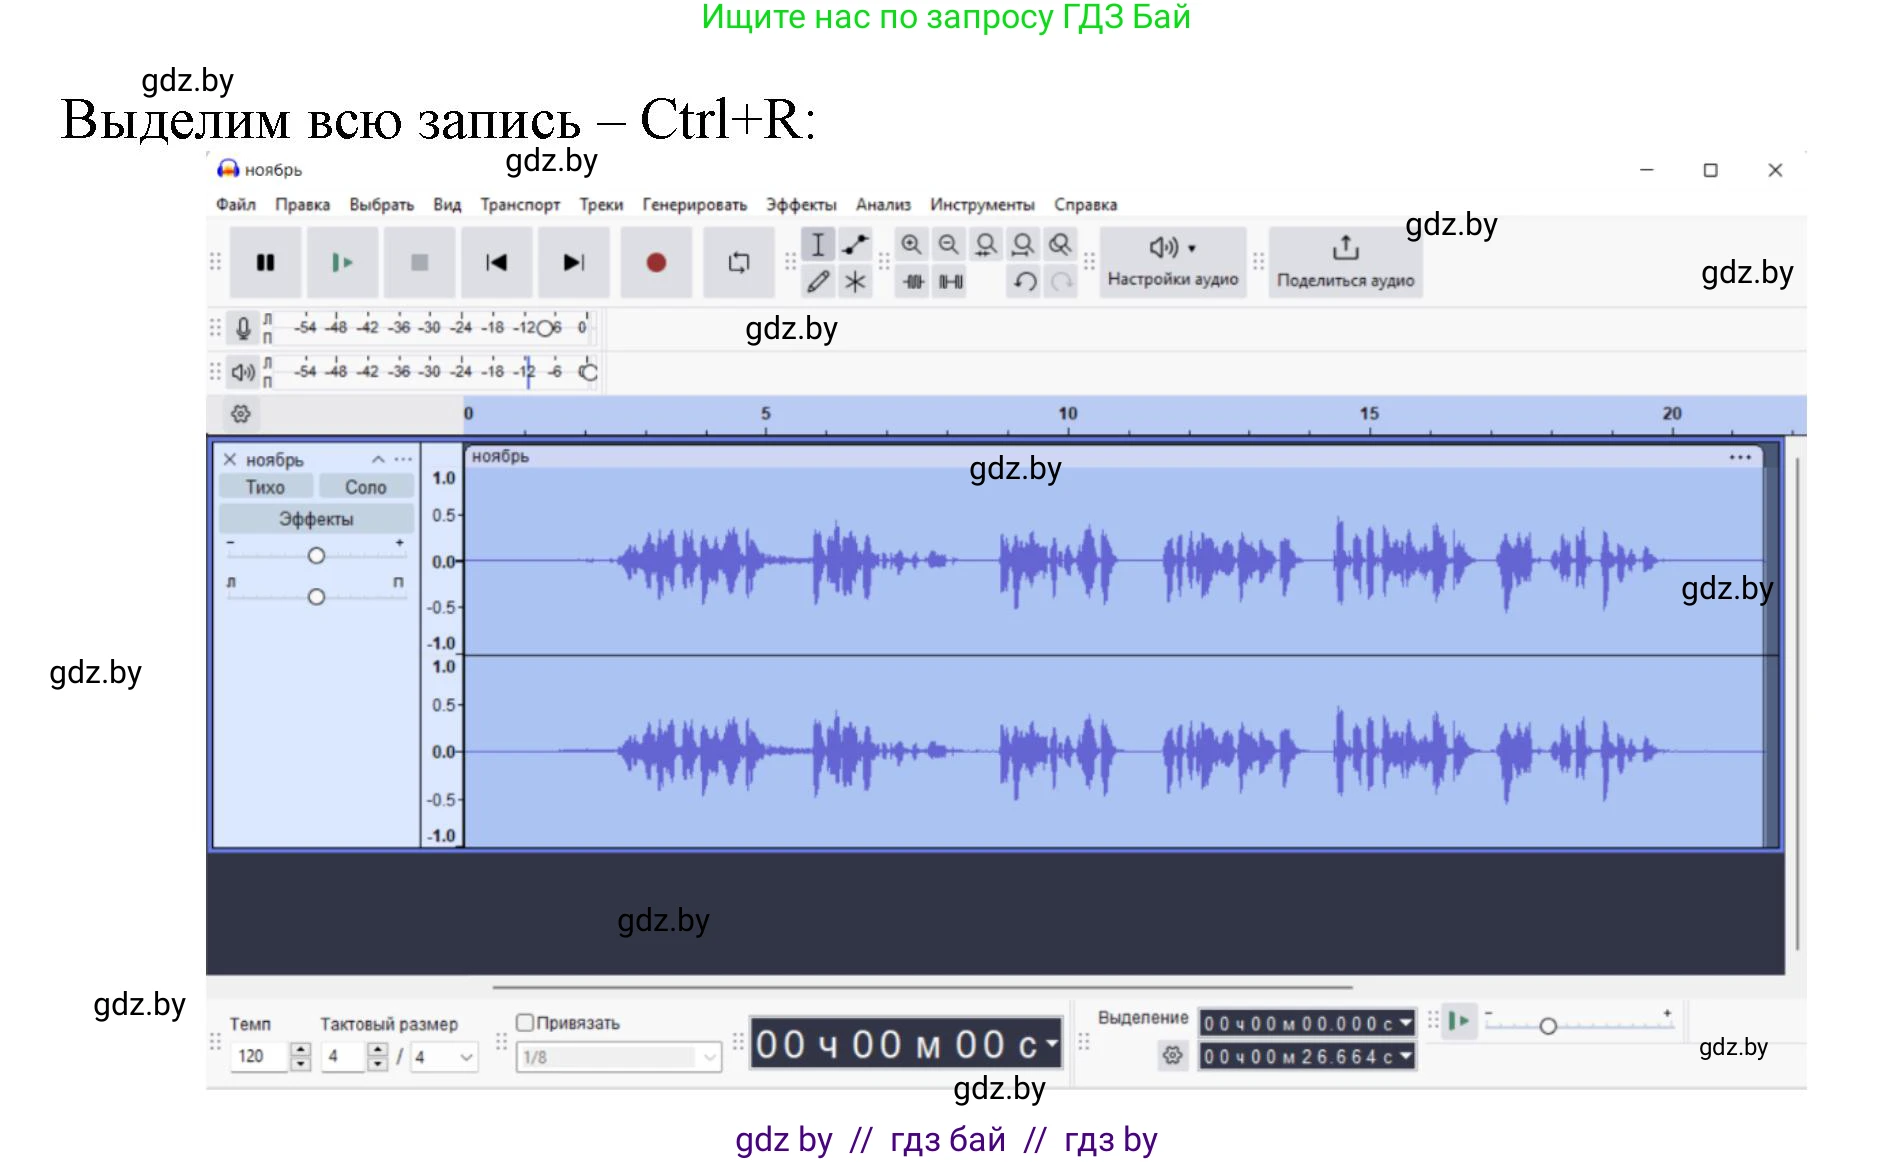The height and width of the screenshot is (1162, 1895).
Task: Click the Темп input field
Action: (259, 1057)
